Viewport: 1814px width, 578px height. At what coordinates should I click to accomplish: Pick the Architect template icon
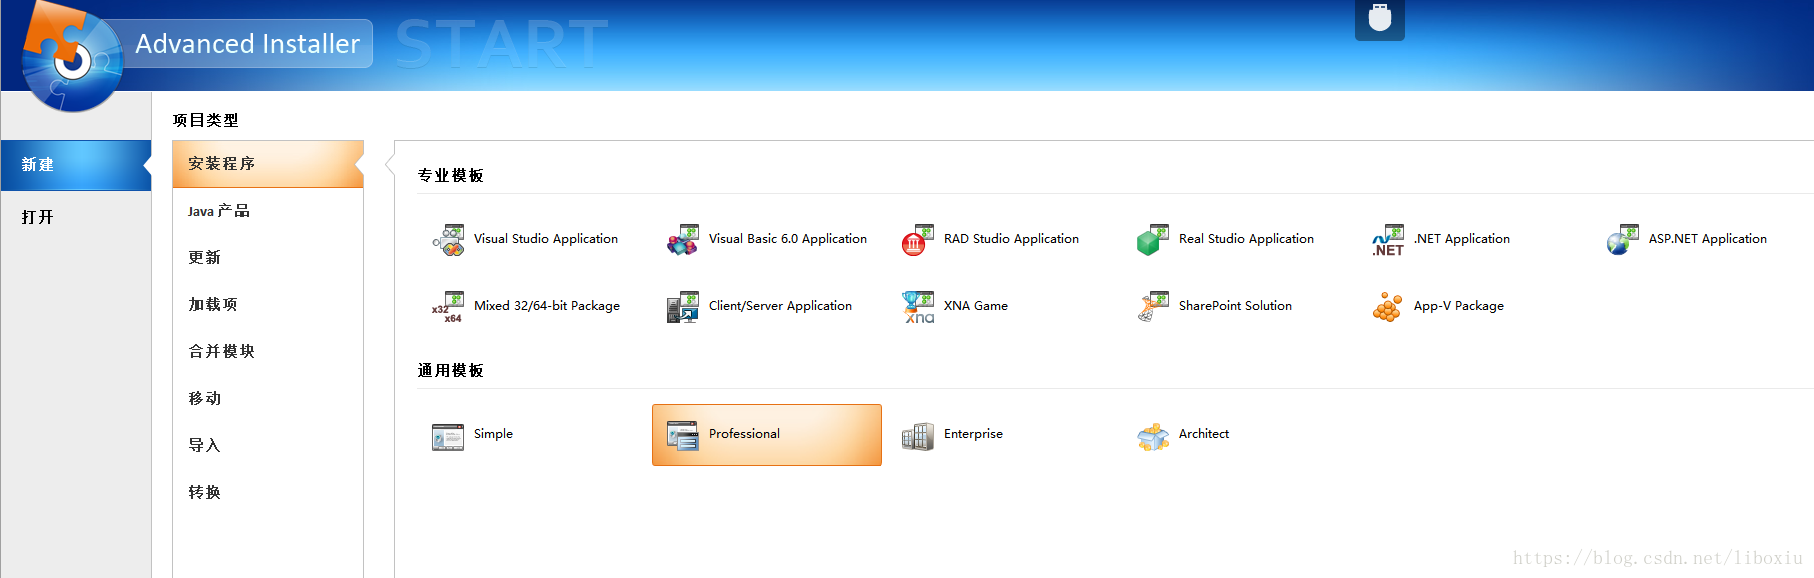point(1153,436)
